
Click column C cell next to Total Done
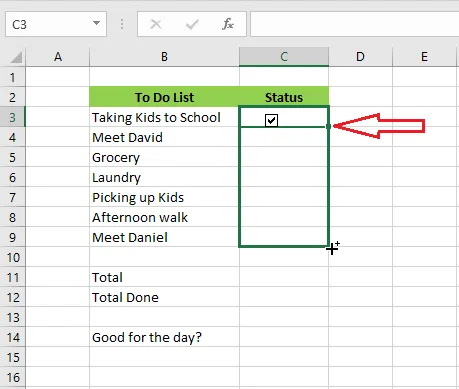coord(284,297)
